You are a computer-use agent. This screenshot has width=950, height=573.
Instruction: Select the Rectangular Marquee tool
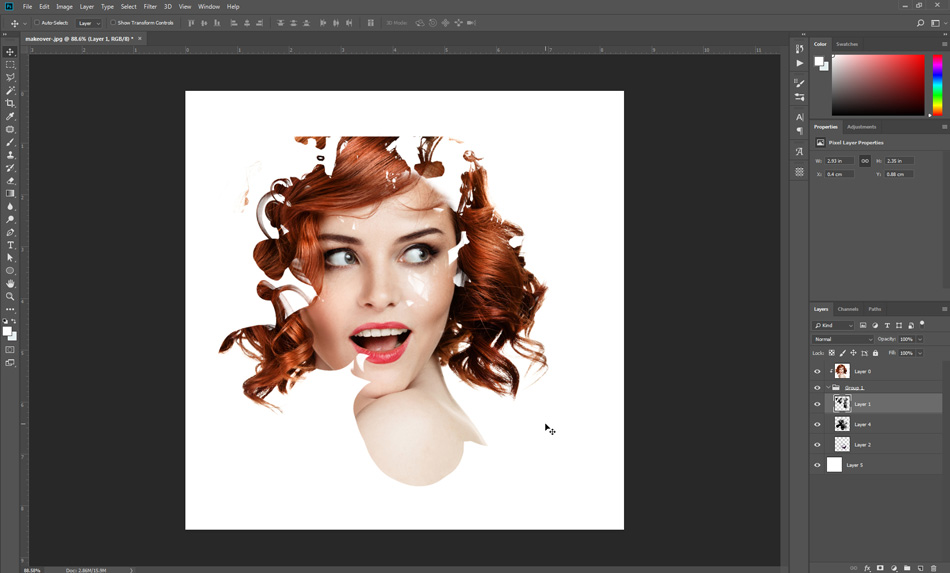tap(10, 64)
